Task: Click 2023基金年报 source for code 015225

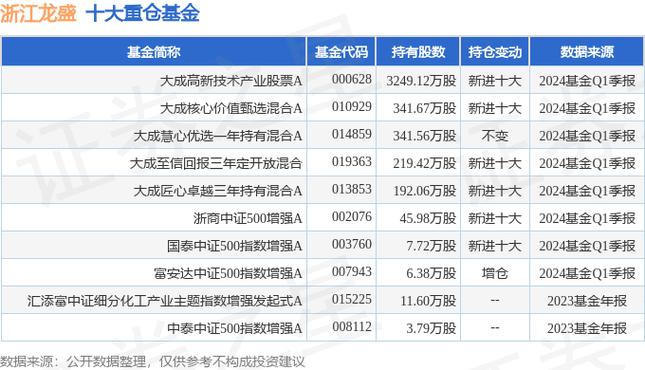Action: pyautogui.click(x=587, y=301)
